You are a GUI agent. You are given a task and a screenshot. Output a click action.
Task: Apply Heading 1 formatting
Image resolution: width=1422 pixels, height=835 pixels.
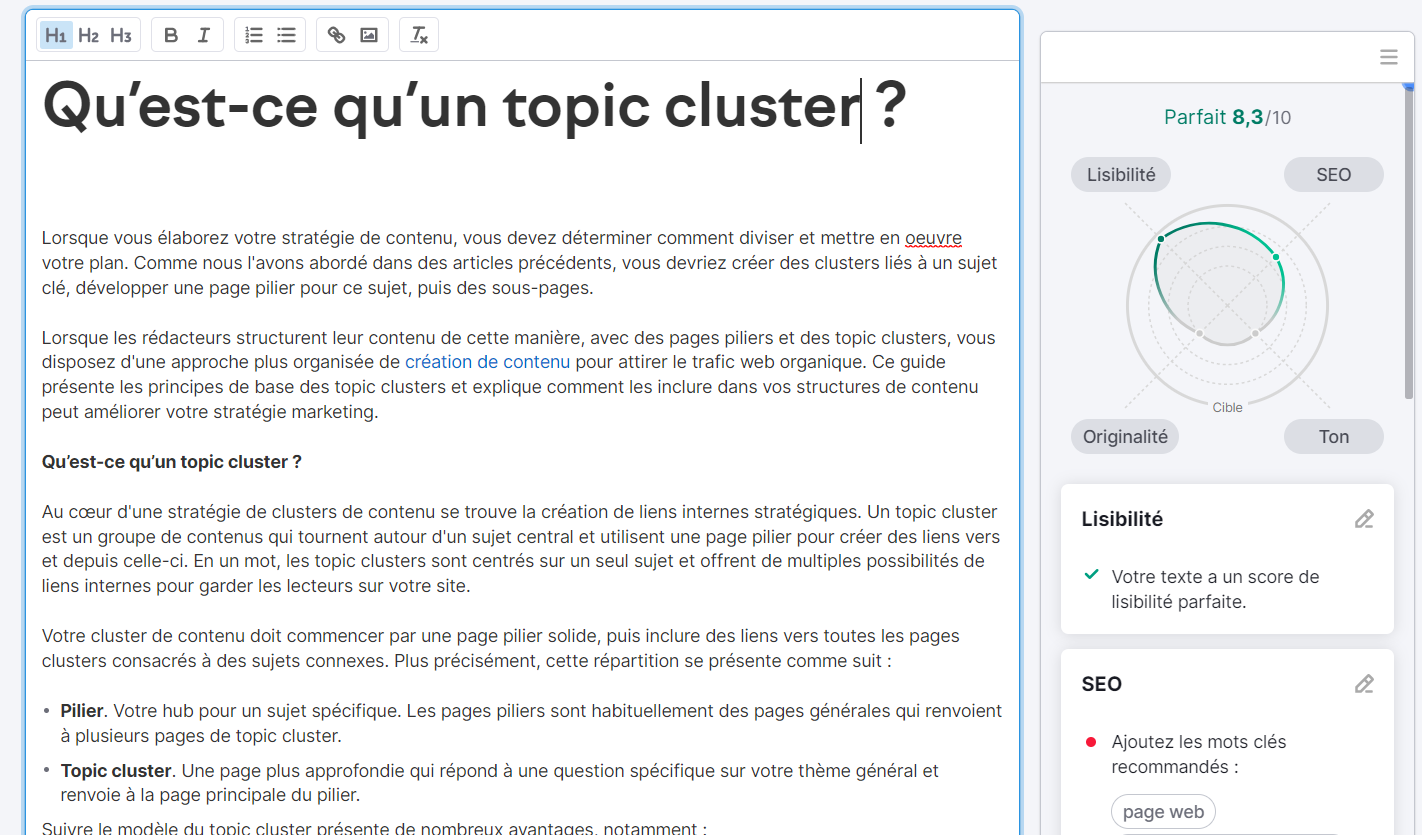(x=56, y=34)
